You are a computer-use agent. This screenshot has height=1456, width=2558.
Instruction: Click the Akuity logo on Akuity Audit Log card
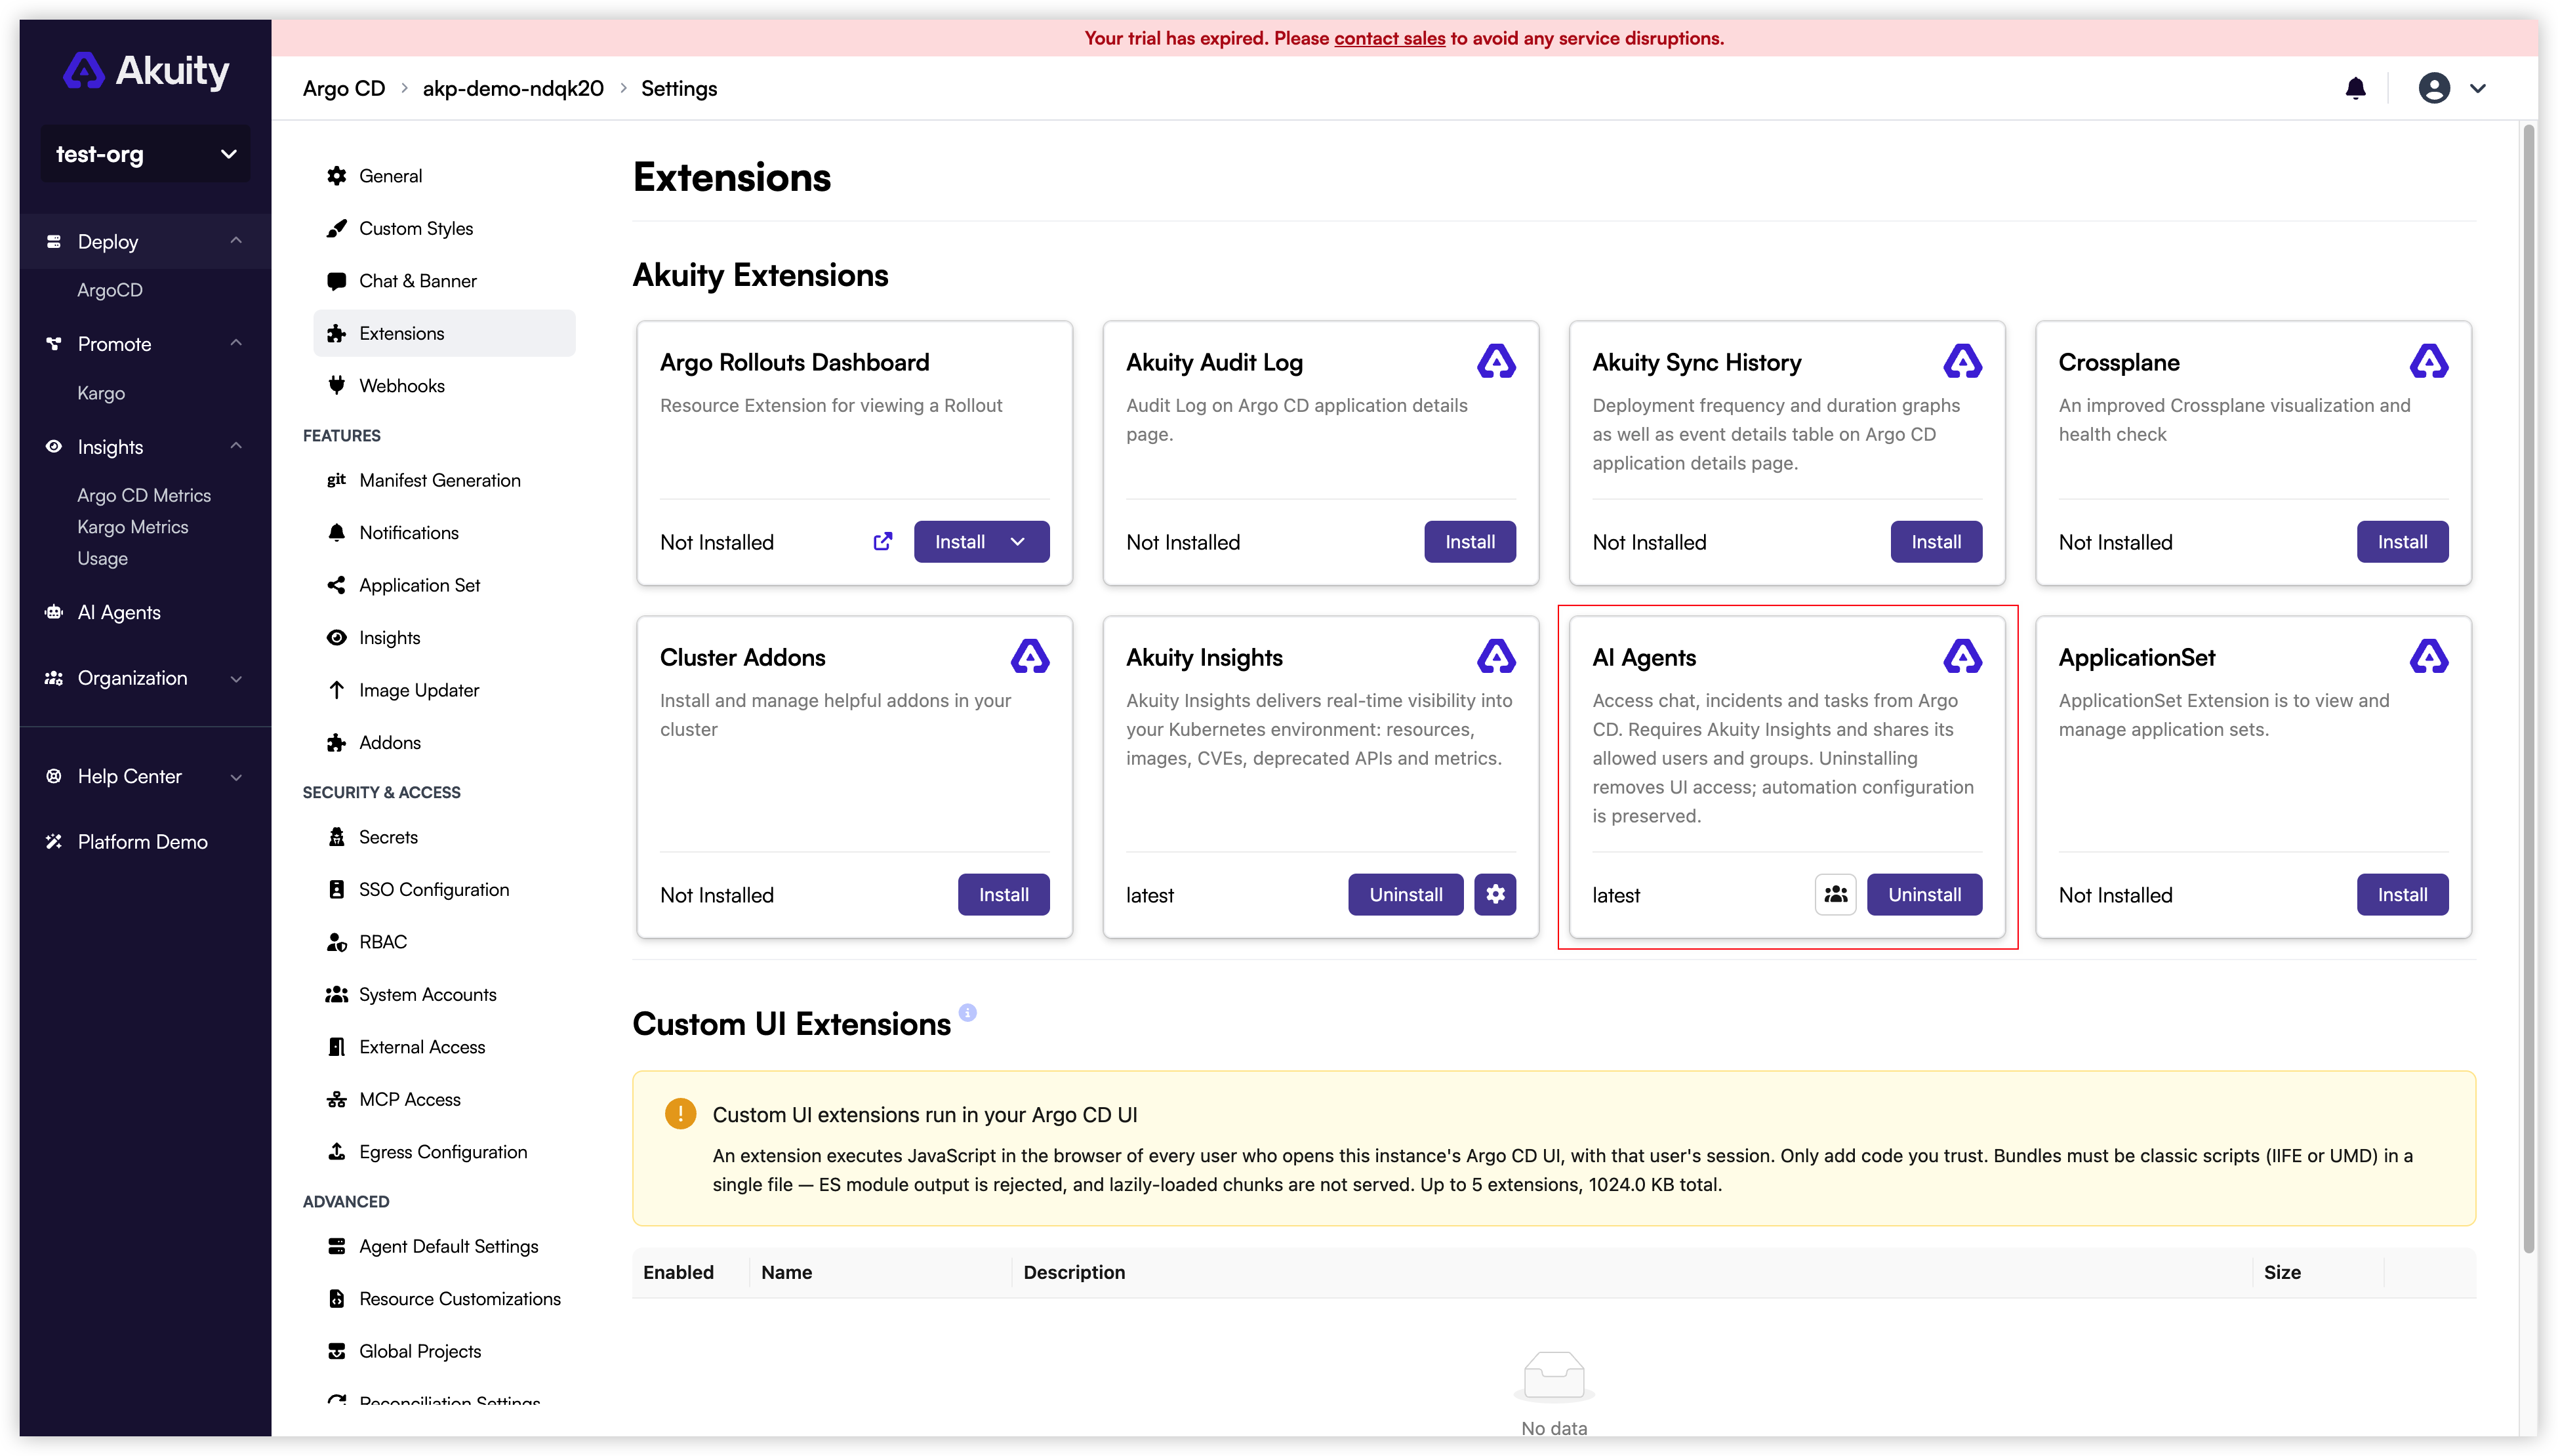coord(1496,361)
